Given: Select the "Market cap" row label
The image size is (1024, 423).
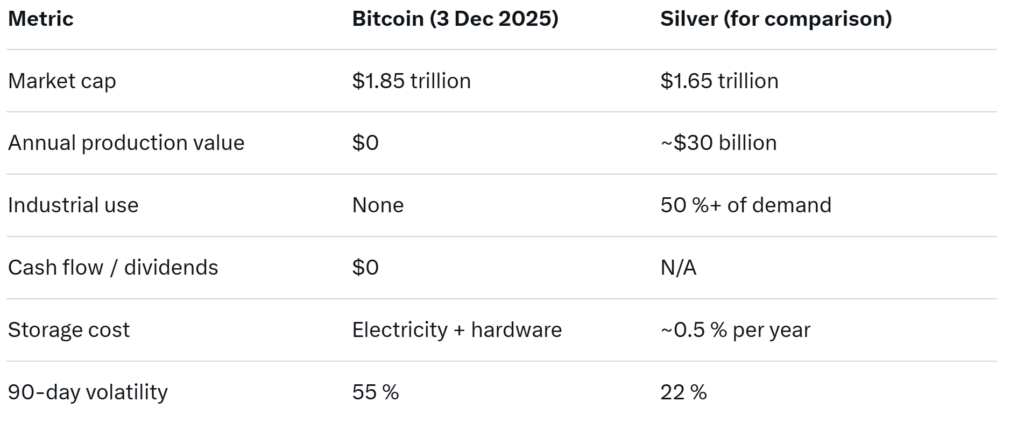Looking at the screenshot, I should [x=62, y=81].
